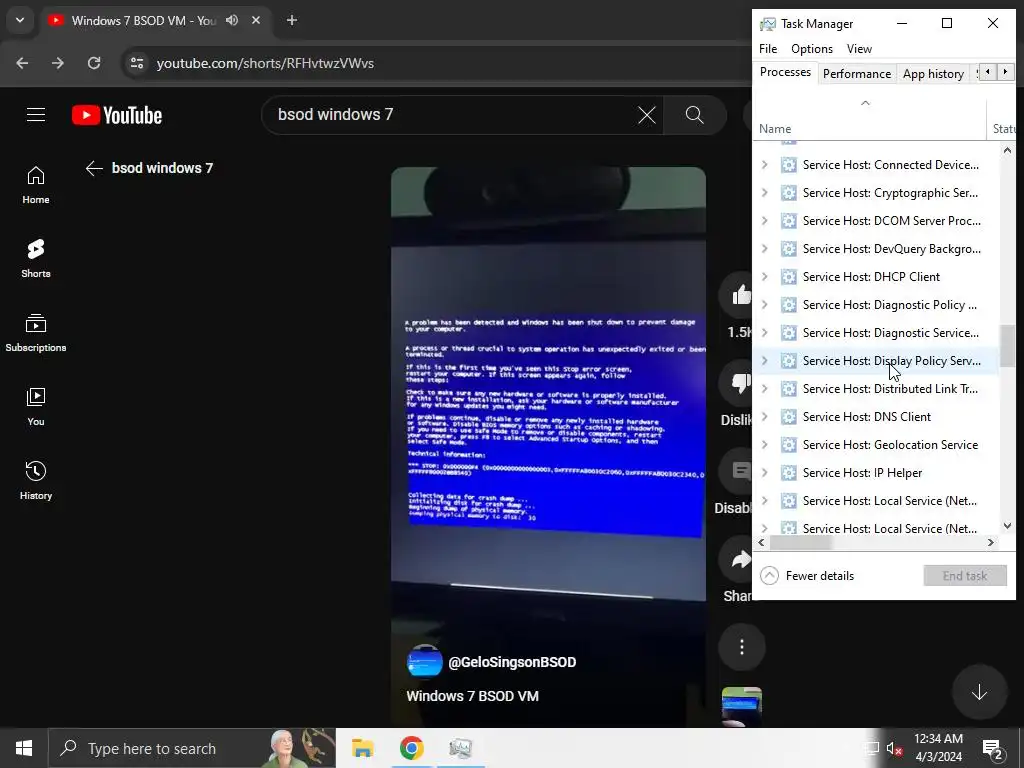Click the browser back arrow
The width and height of the screenshot is (1024, 768).
22,63
